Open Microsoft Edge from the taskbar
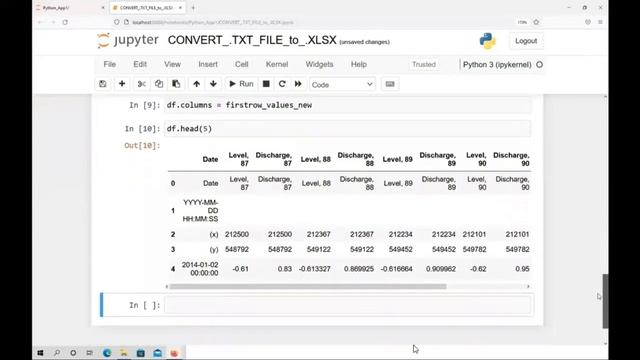Viewport: 640px width, 360px height. (107, 353)
